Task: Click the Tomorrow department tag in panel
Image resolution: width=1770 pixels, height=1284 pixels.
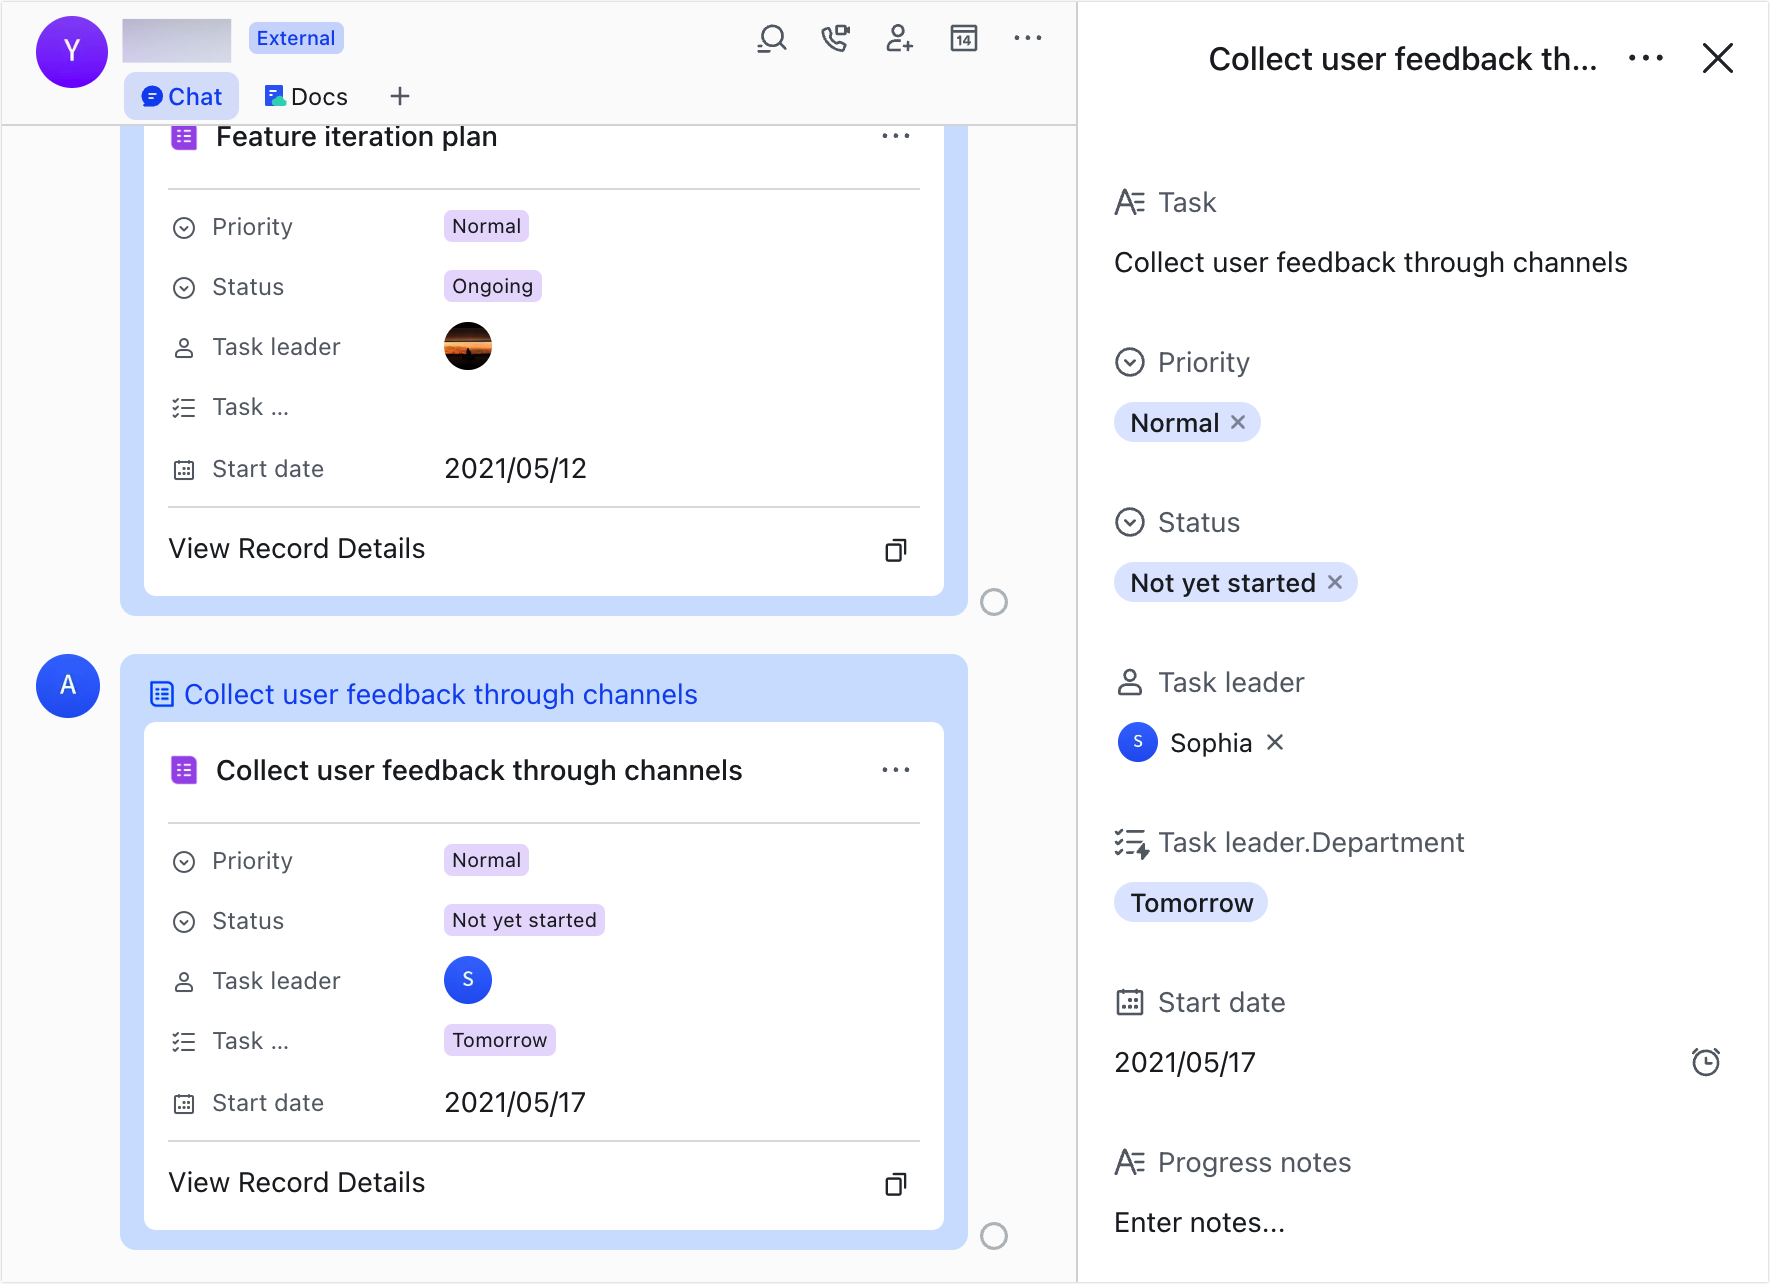Action: [x=1191, y=902]
